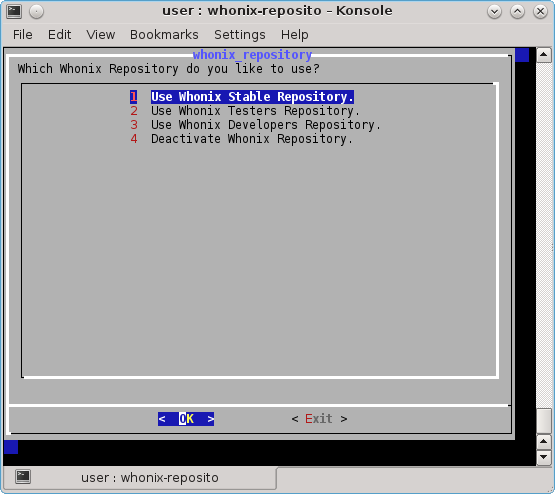
Task: Open the Settings menu
Action: (240, 35)
